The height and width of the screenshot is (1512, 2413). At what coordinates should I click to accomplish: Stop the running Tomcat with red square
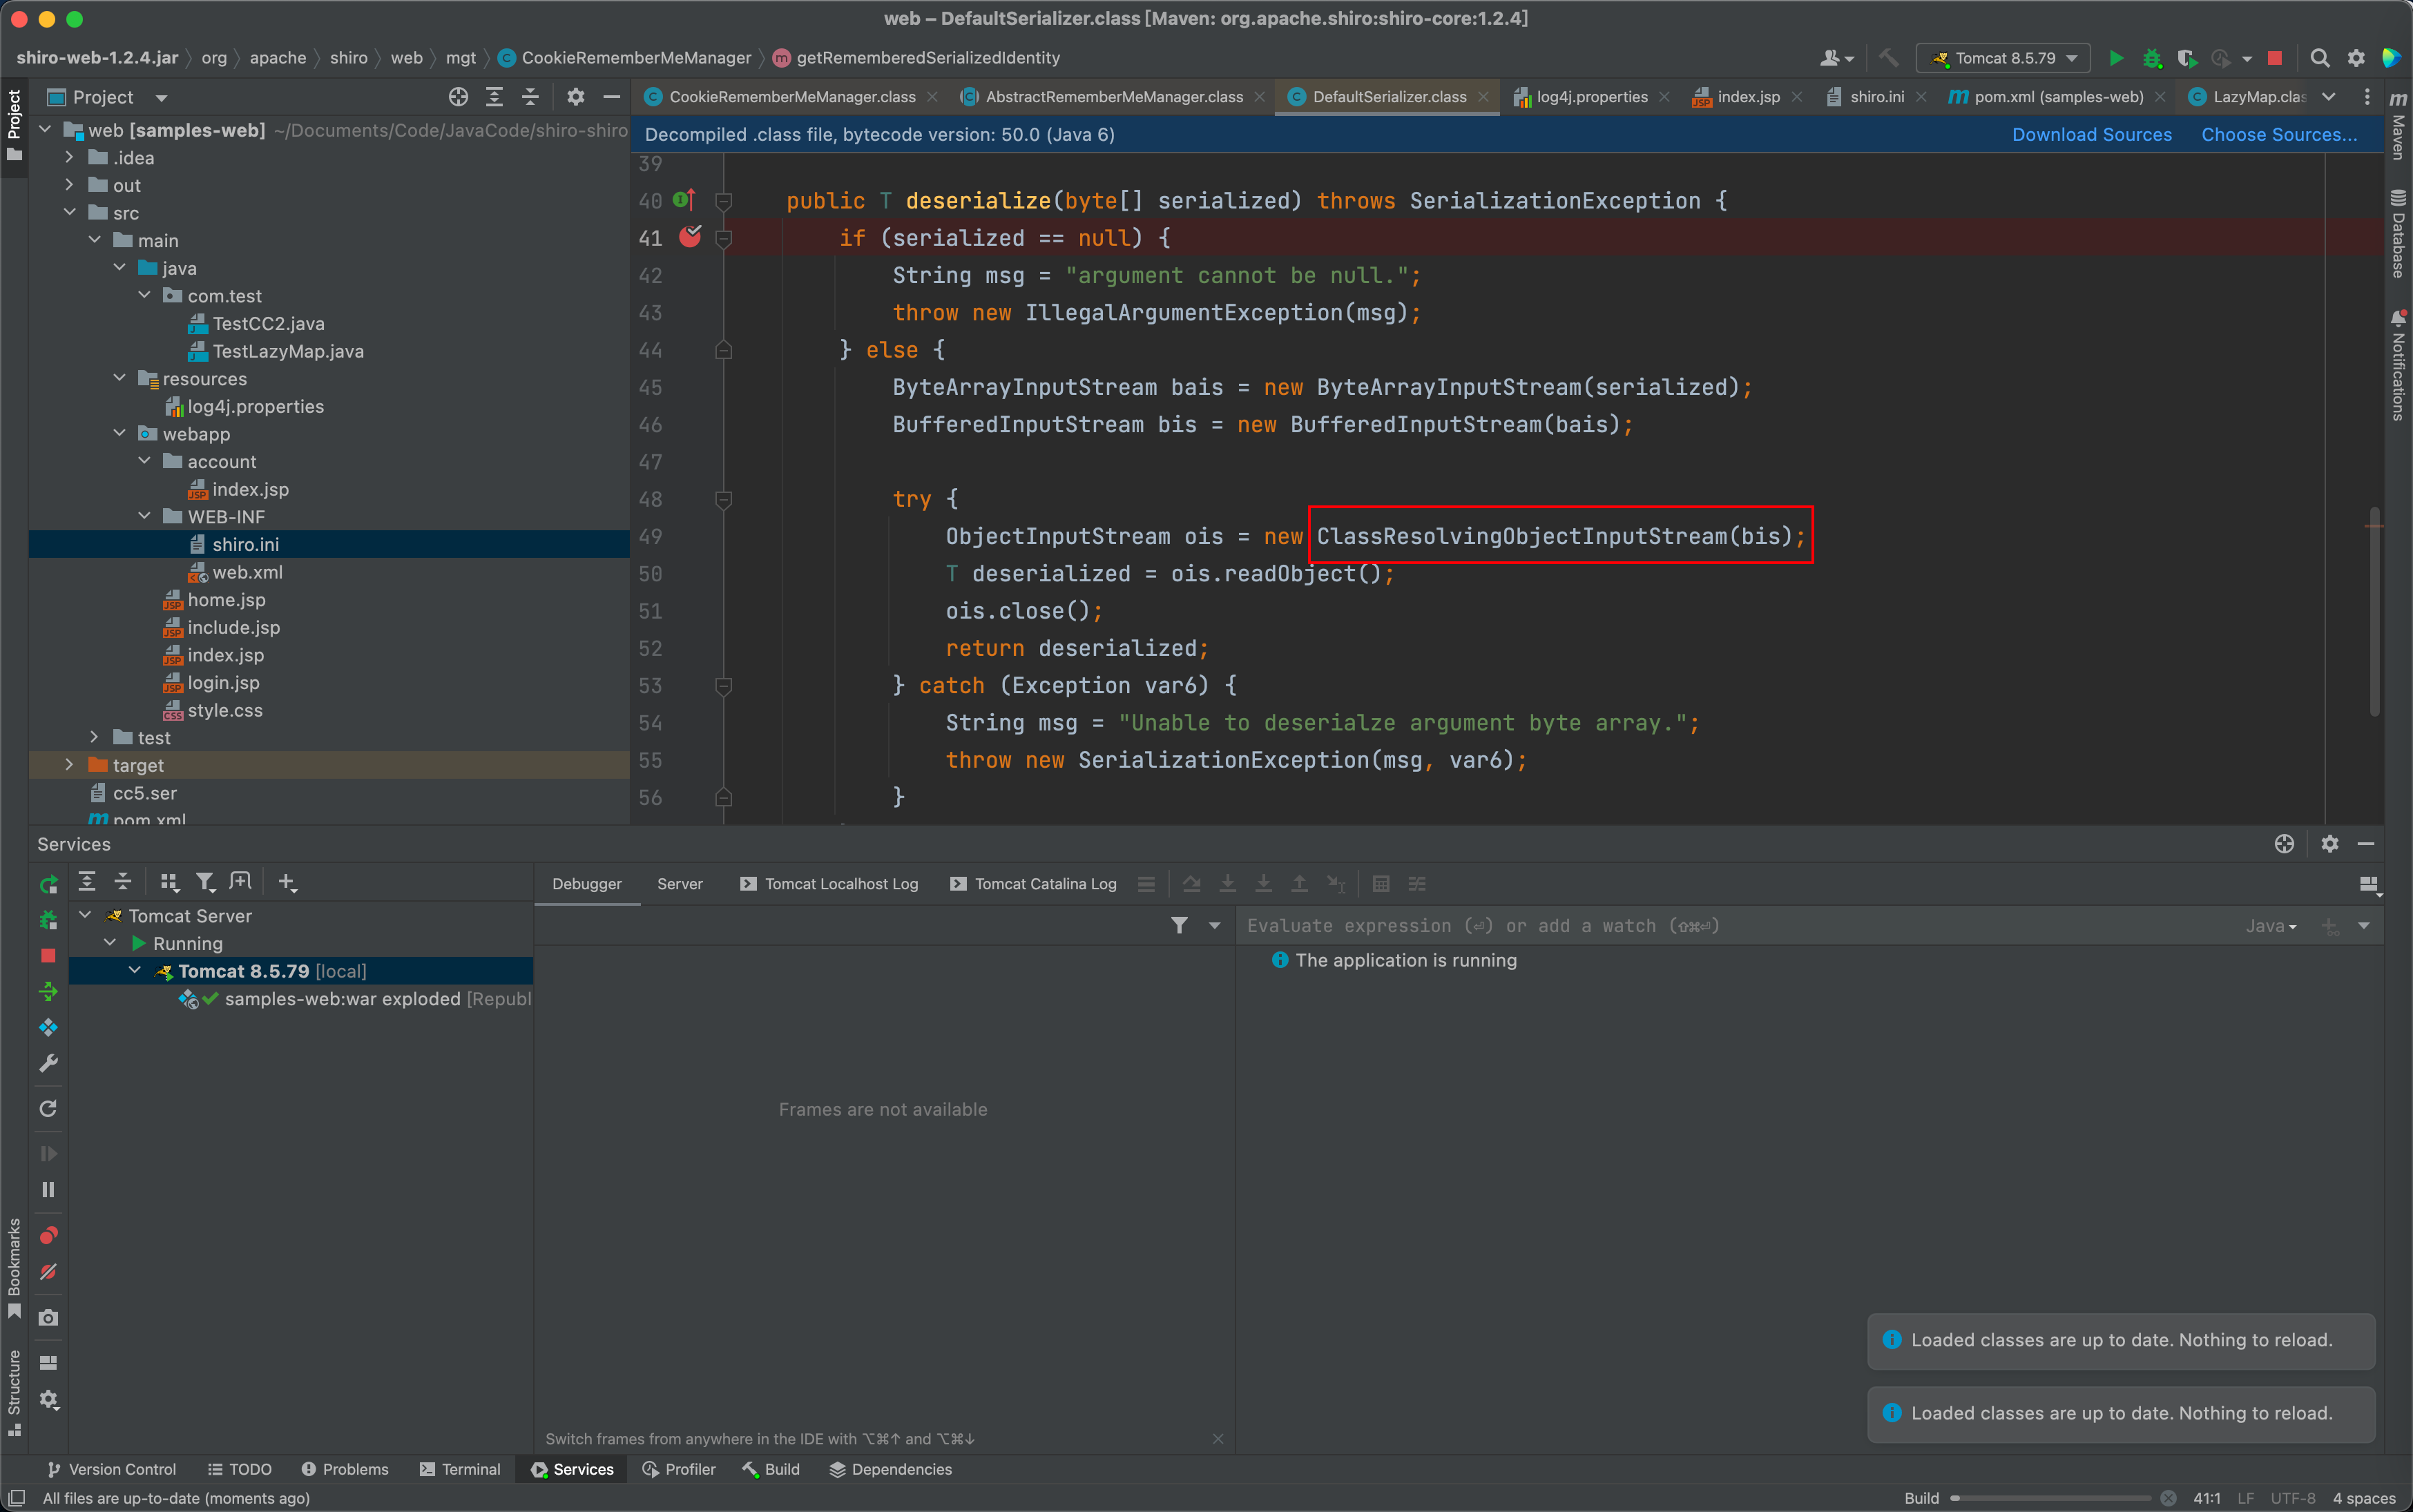click(2274, 58)
